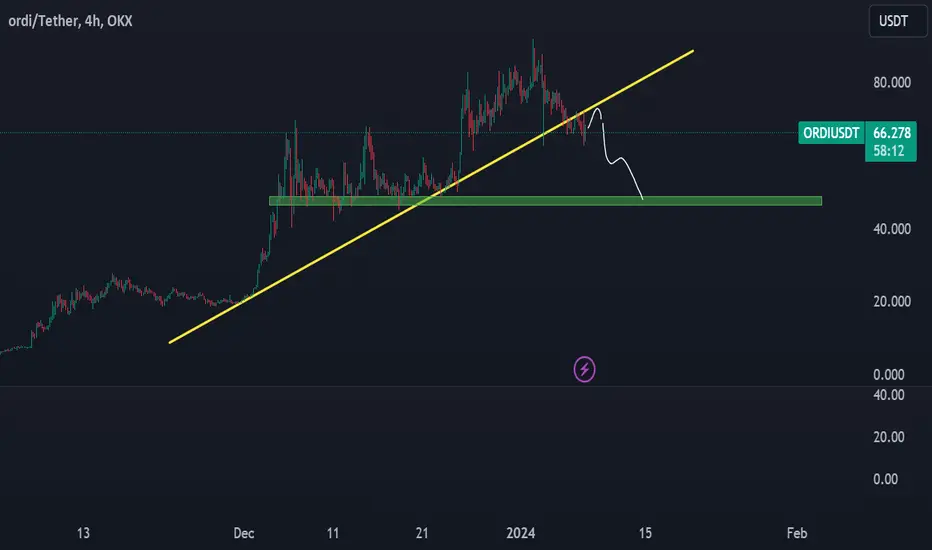The image size is (932, 550).
Task: Click the 13 date on time axis
Action: [x=83, y=533]
